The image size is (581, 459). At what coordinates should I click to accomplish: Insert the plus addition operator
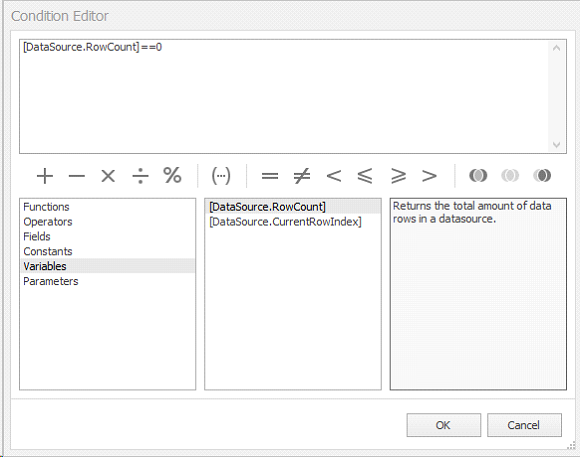(45, 176)
